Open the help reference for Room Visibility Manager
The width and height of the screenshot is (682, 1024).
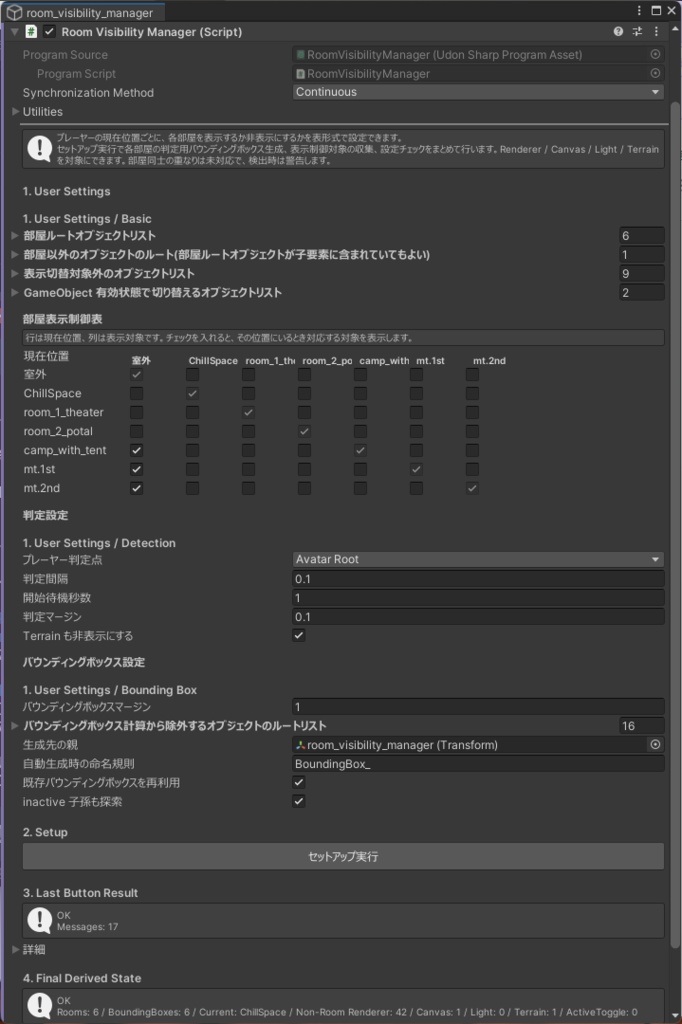coord(620,31)
